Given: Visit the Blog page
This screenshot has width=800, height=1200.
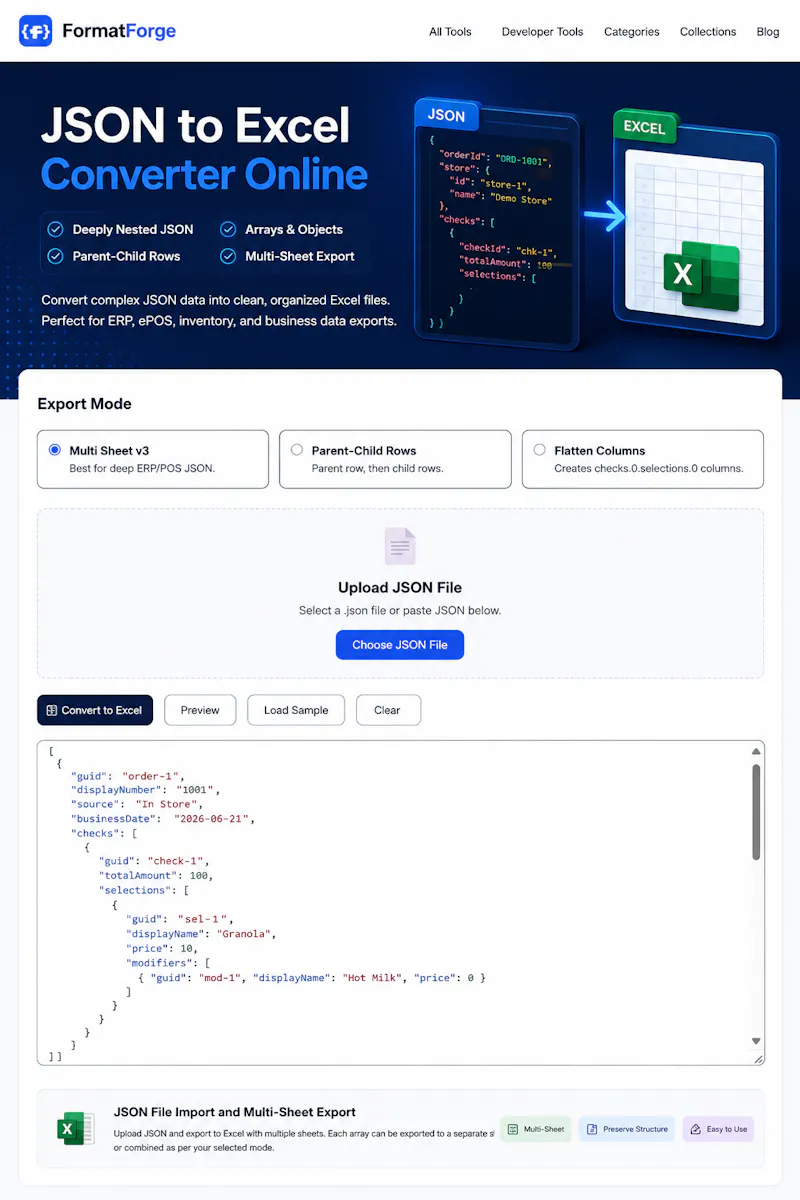Looking at the screenshot, I should pos(768,32).
